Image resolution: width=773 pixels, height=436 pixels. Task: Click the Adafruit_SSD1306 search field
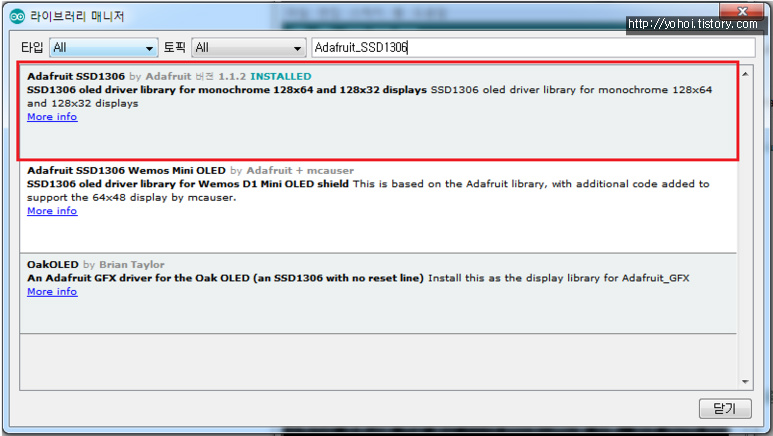(533, 48)
